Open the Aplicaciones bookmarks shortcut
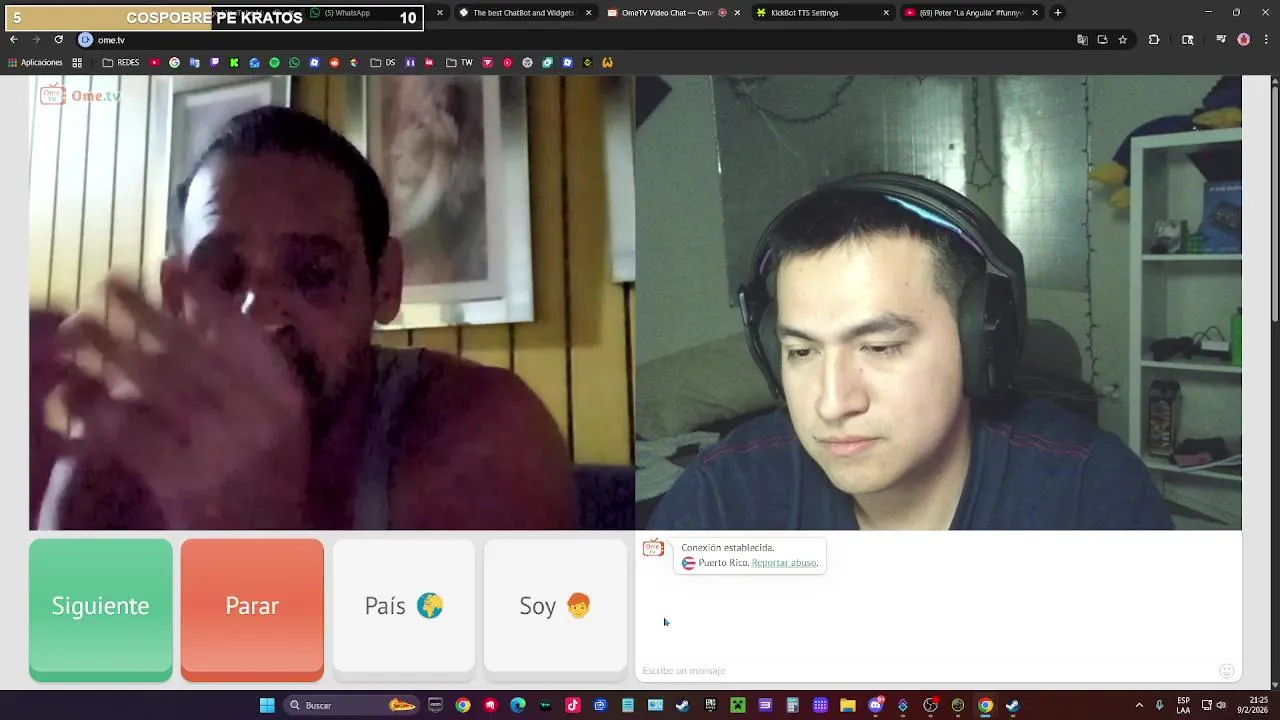Image resolution: width=1280 pixels, height=720 pixels. click(x=35, y=62)
